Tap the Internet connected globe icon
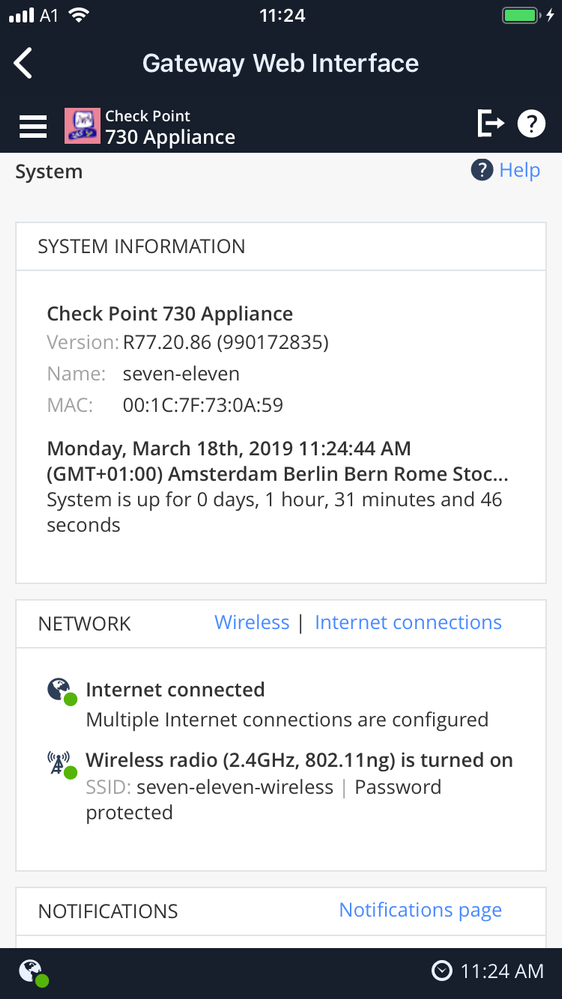 click(x=62, y=693)
